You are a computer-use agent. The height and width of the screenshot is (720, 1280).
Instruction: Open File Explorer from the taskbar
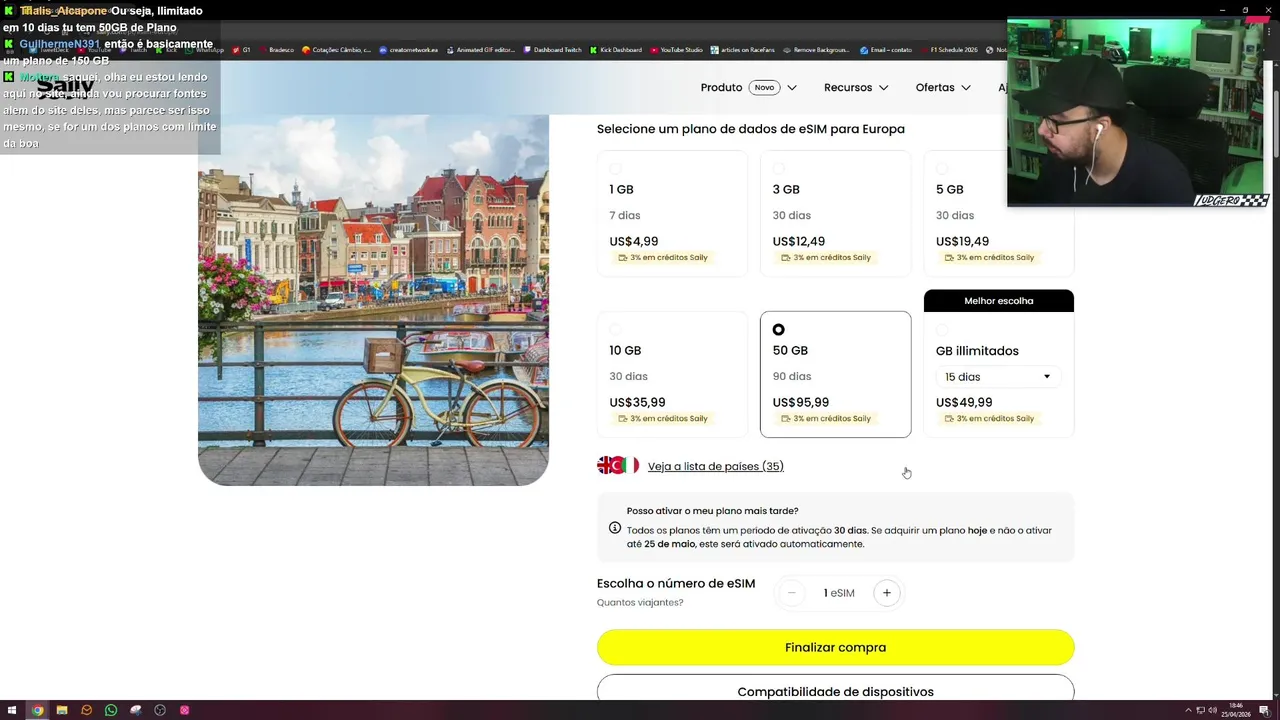point(62,710)
